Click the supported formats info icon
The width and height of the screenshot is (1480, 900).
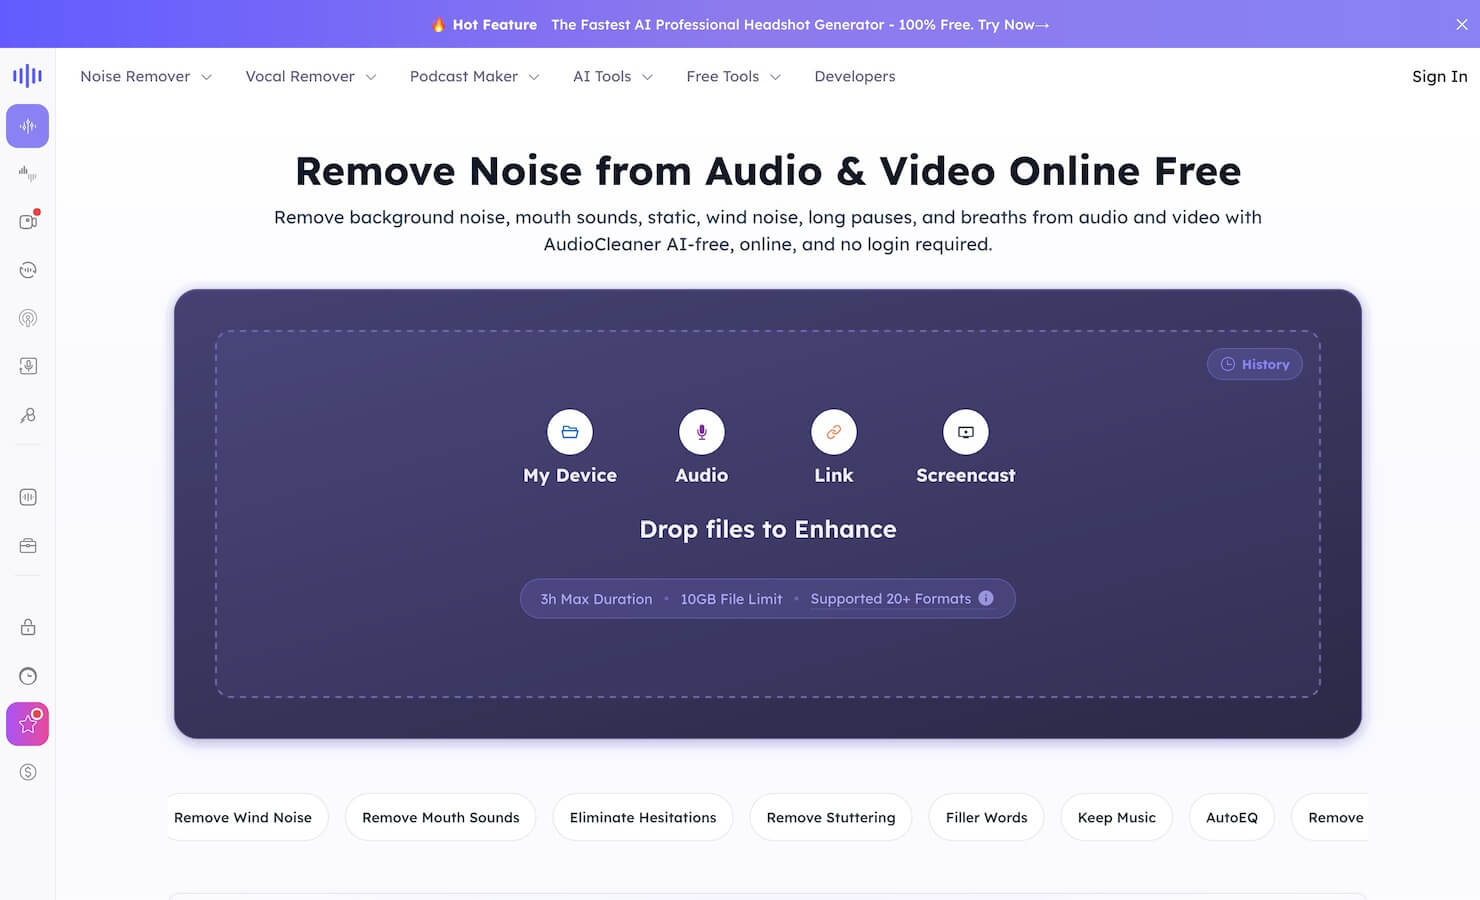(x=986, y=598)
